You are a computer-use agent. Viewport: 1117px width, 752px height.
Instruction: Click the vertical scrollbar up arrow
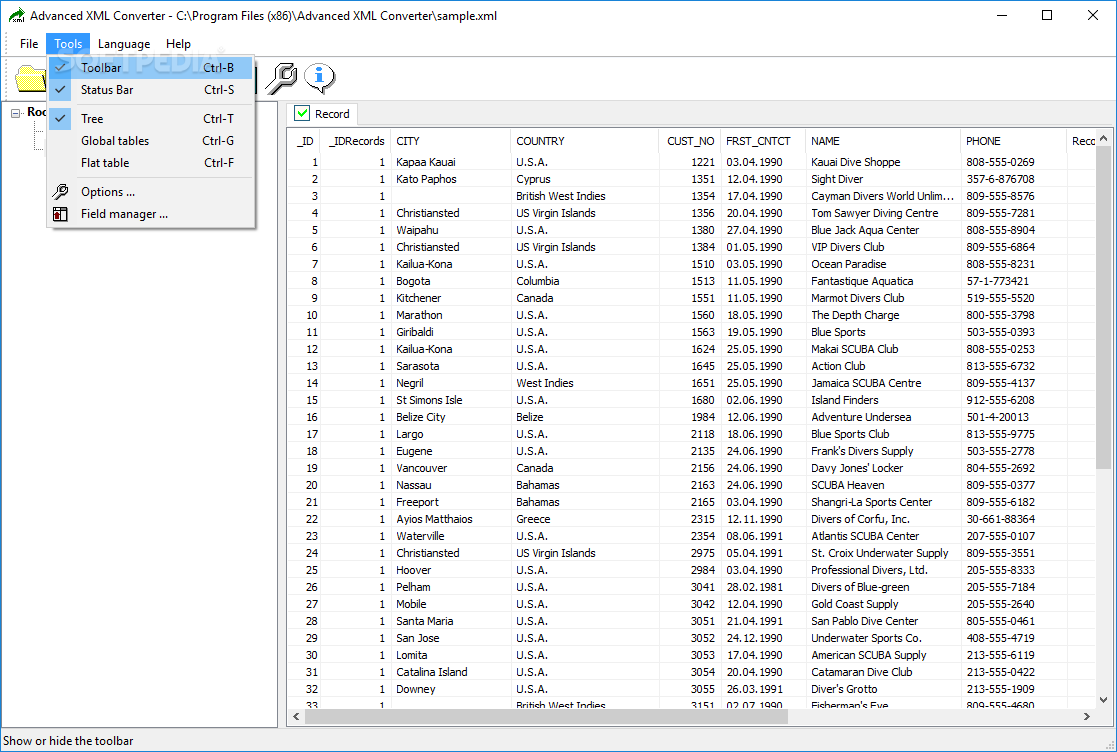1103,139
